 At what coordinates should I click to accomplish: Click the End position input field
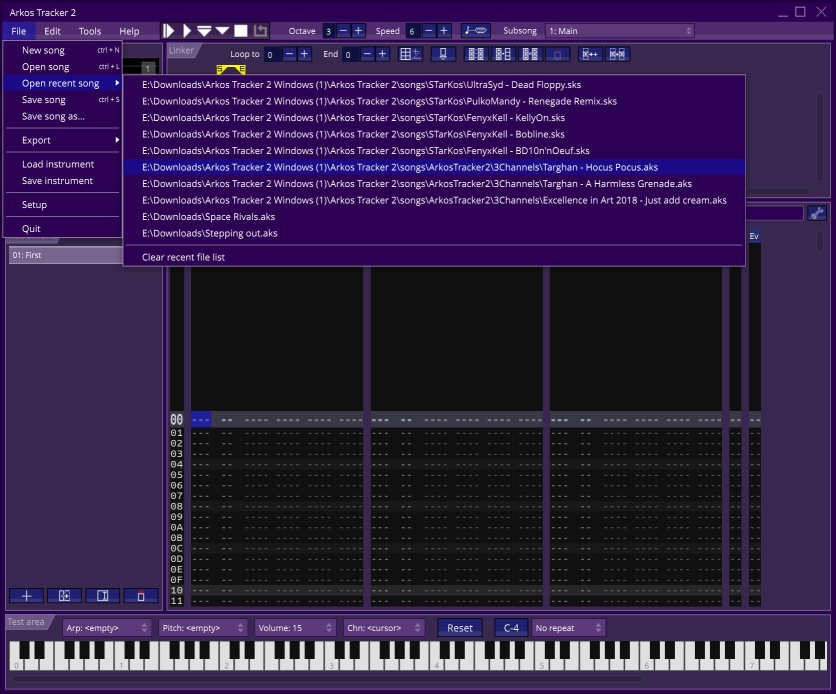tap(350, 54)
